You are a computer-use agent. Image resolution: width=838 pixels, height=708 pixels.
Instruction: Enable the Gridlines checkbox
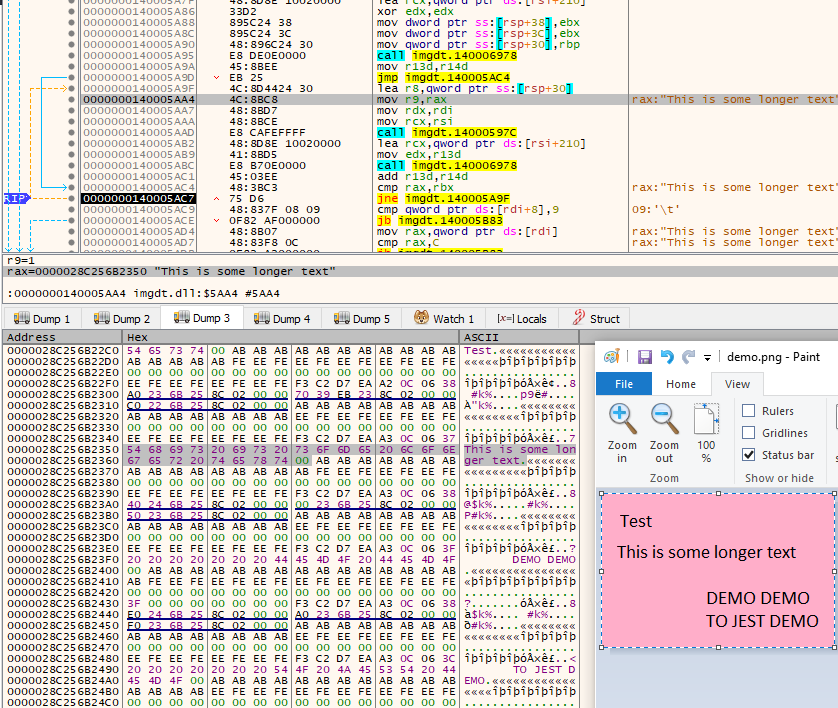coord(749,432)
